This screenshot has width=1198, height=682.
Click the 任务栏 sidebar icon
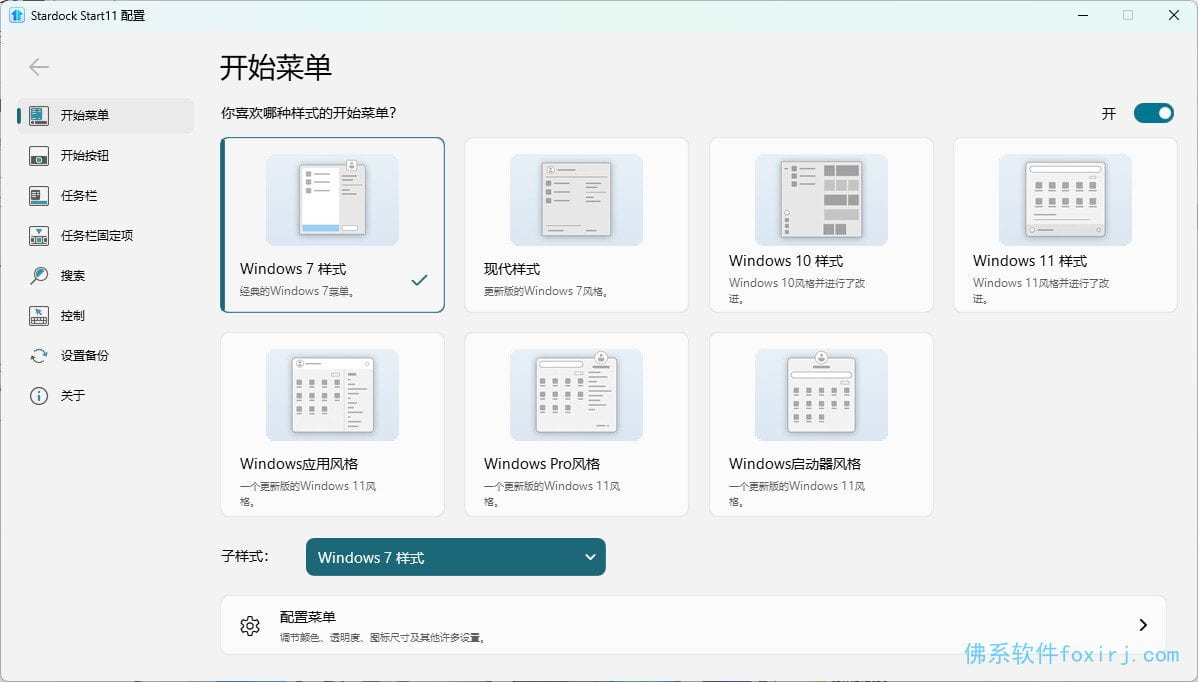39,196
